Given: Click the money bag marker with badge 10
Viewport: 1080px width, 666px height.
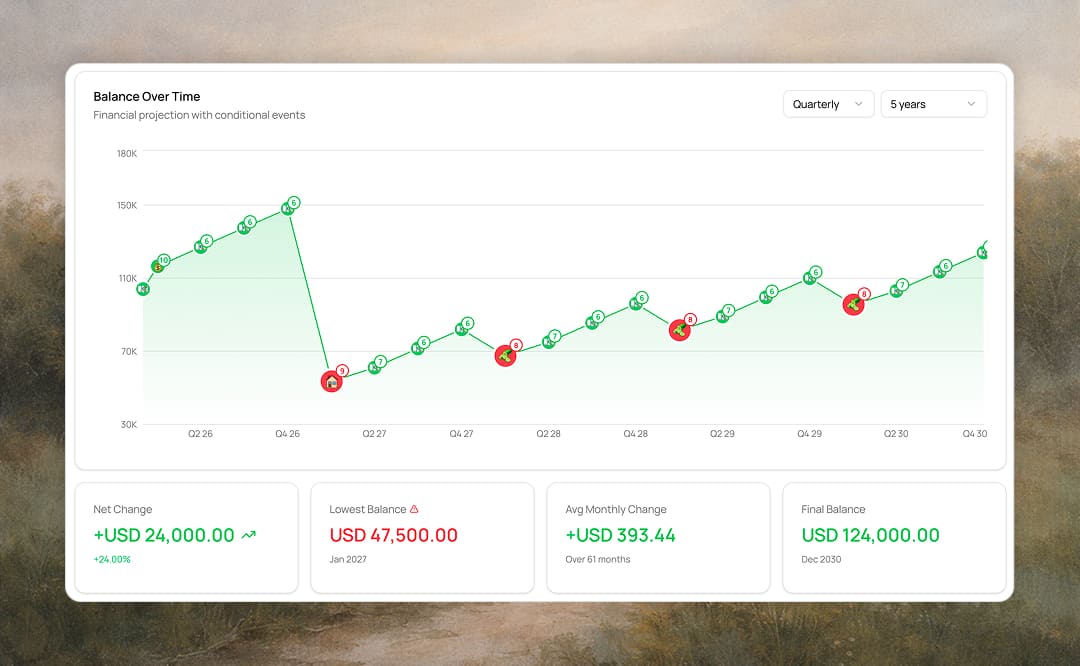Looking at the screenshot, I should click(x=157, y=266).
